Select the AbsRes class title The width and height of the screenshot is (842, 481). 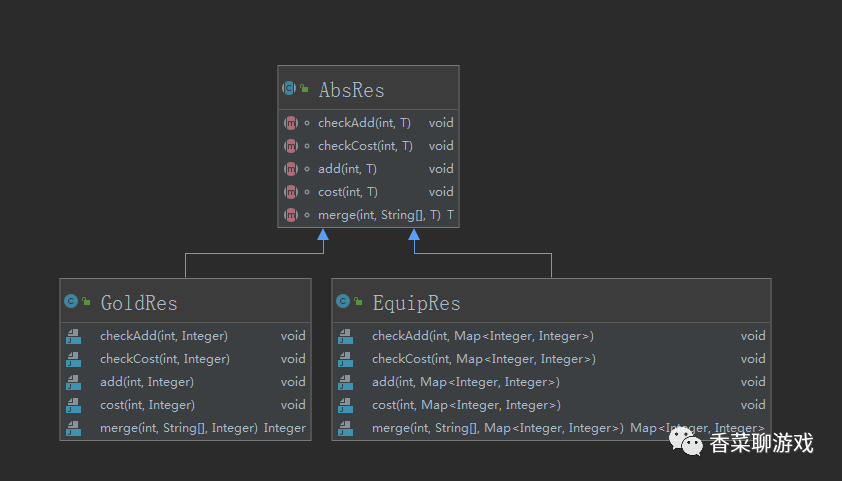tap(352, 90)
